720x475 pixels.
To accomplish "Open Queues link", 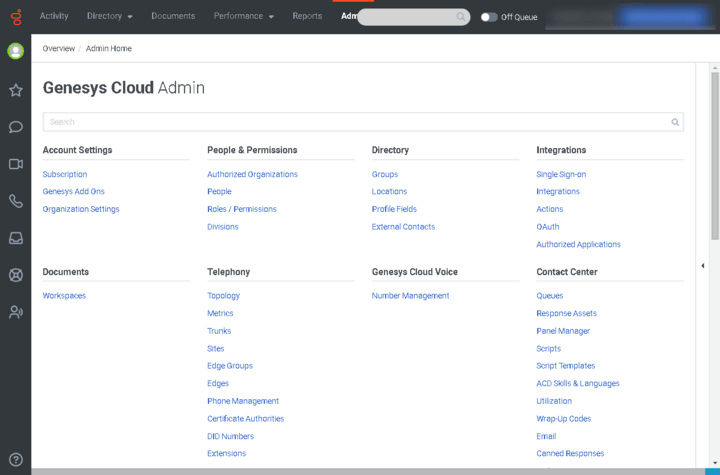I will 550,296.
